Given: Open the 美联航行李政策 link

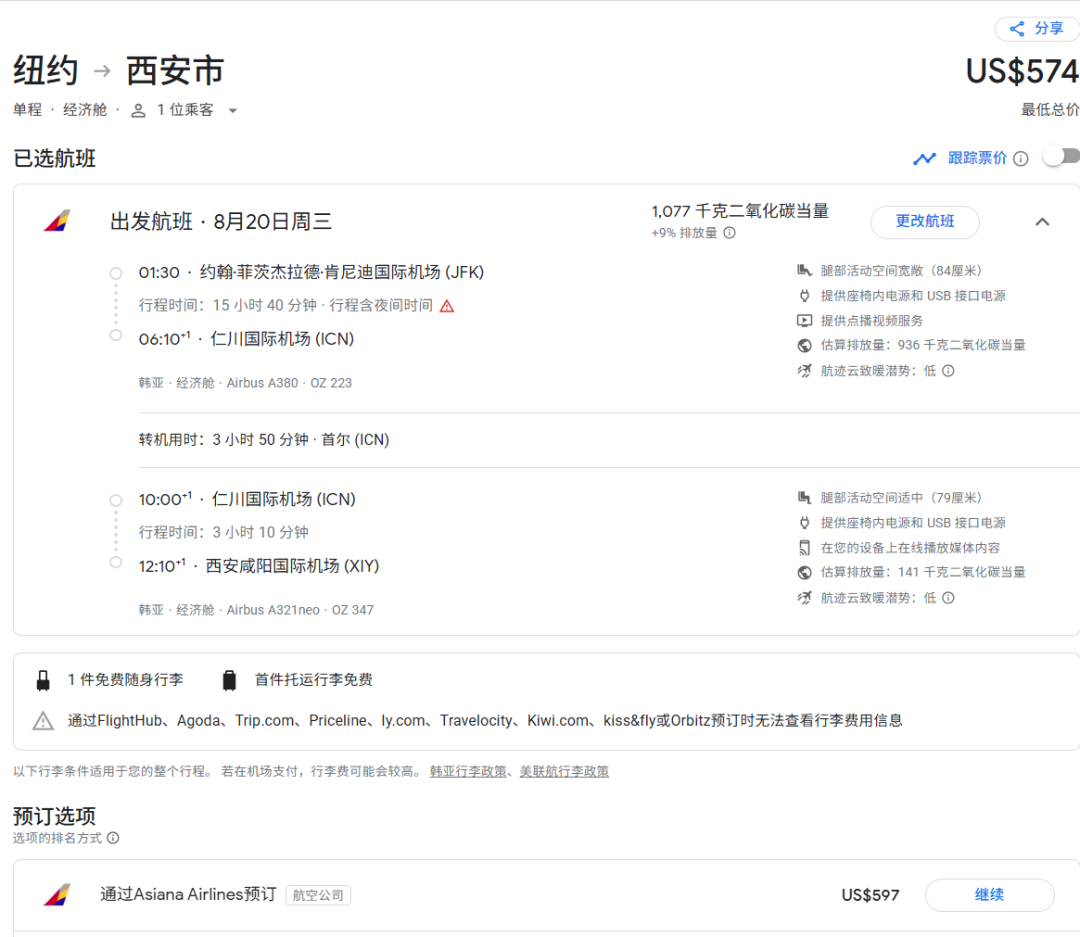Looking at the screenshot, I should click(x=564, y=771).
